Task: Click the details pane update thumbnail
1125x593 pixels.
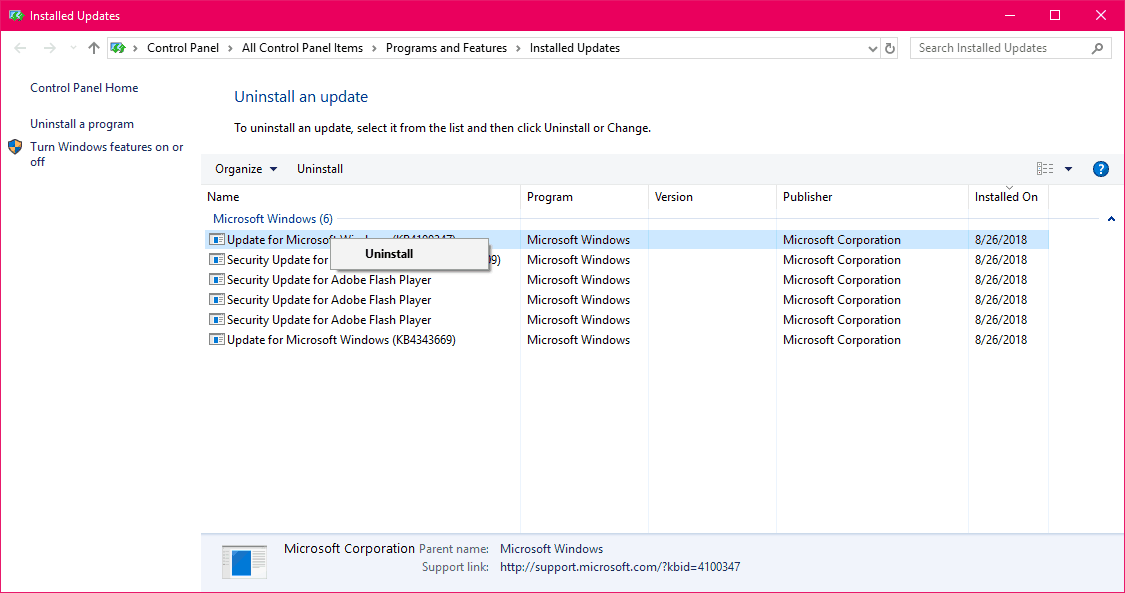Action: [244, 561]
